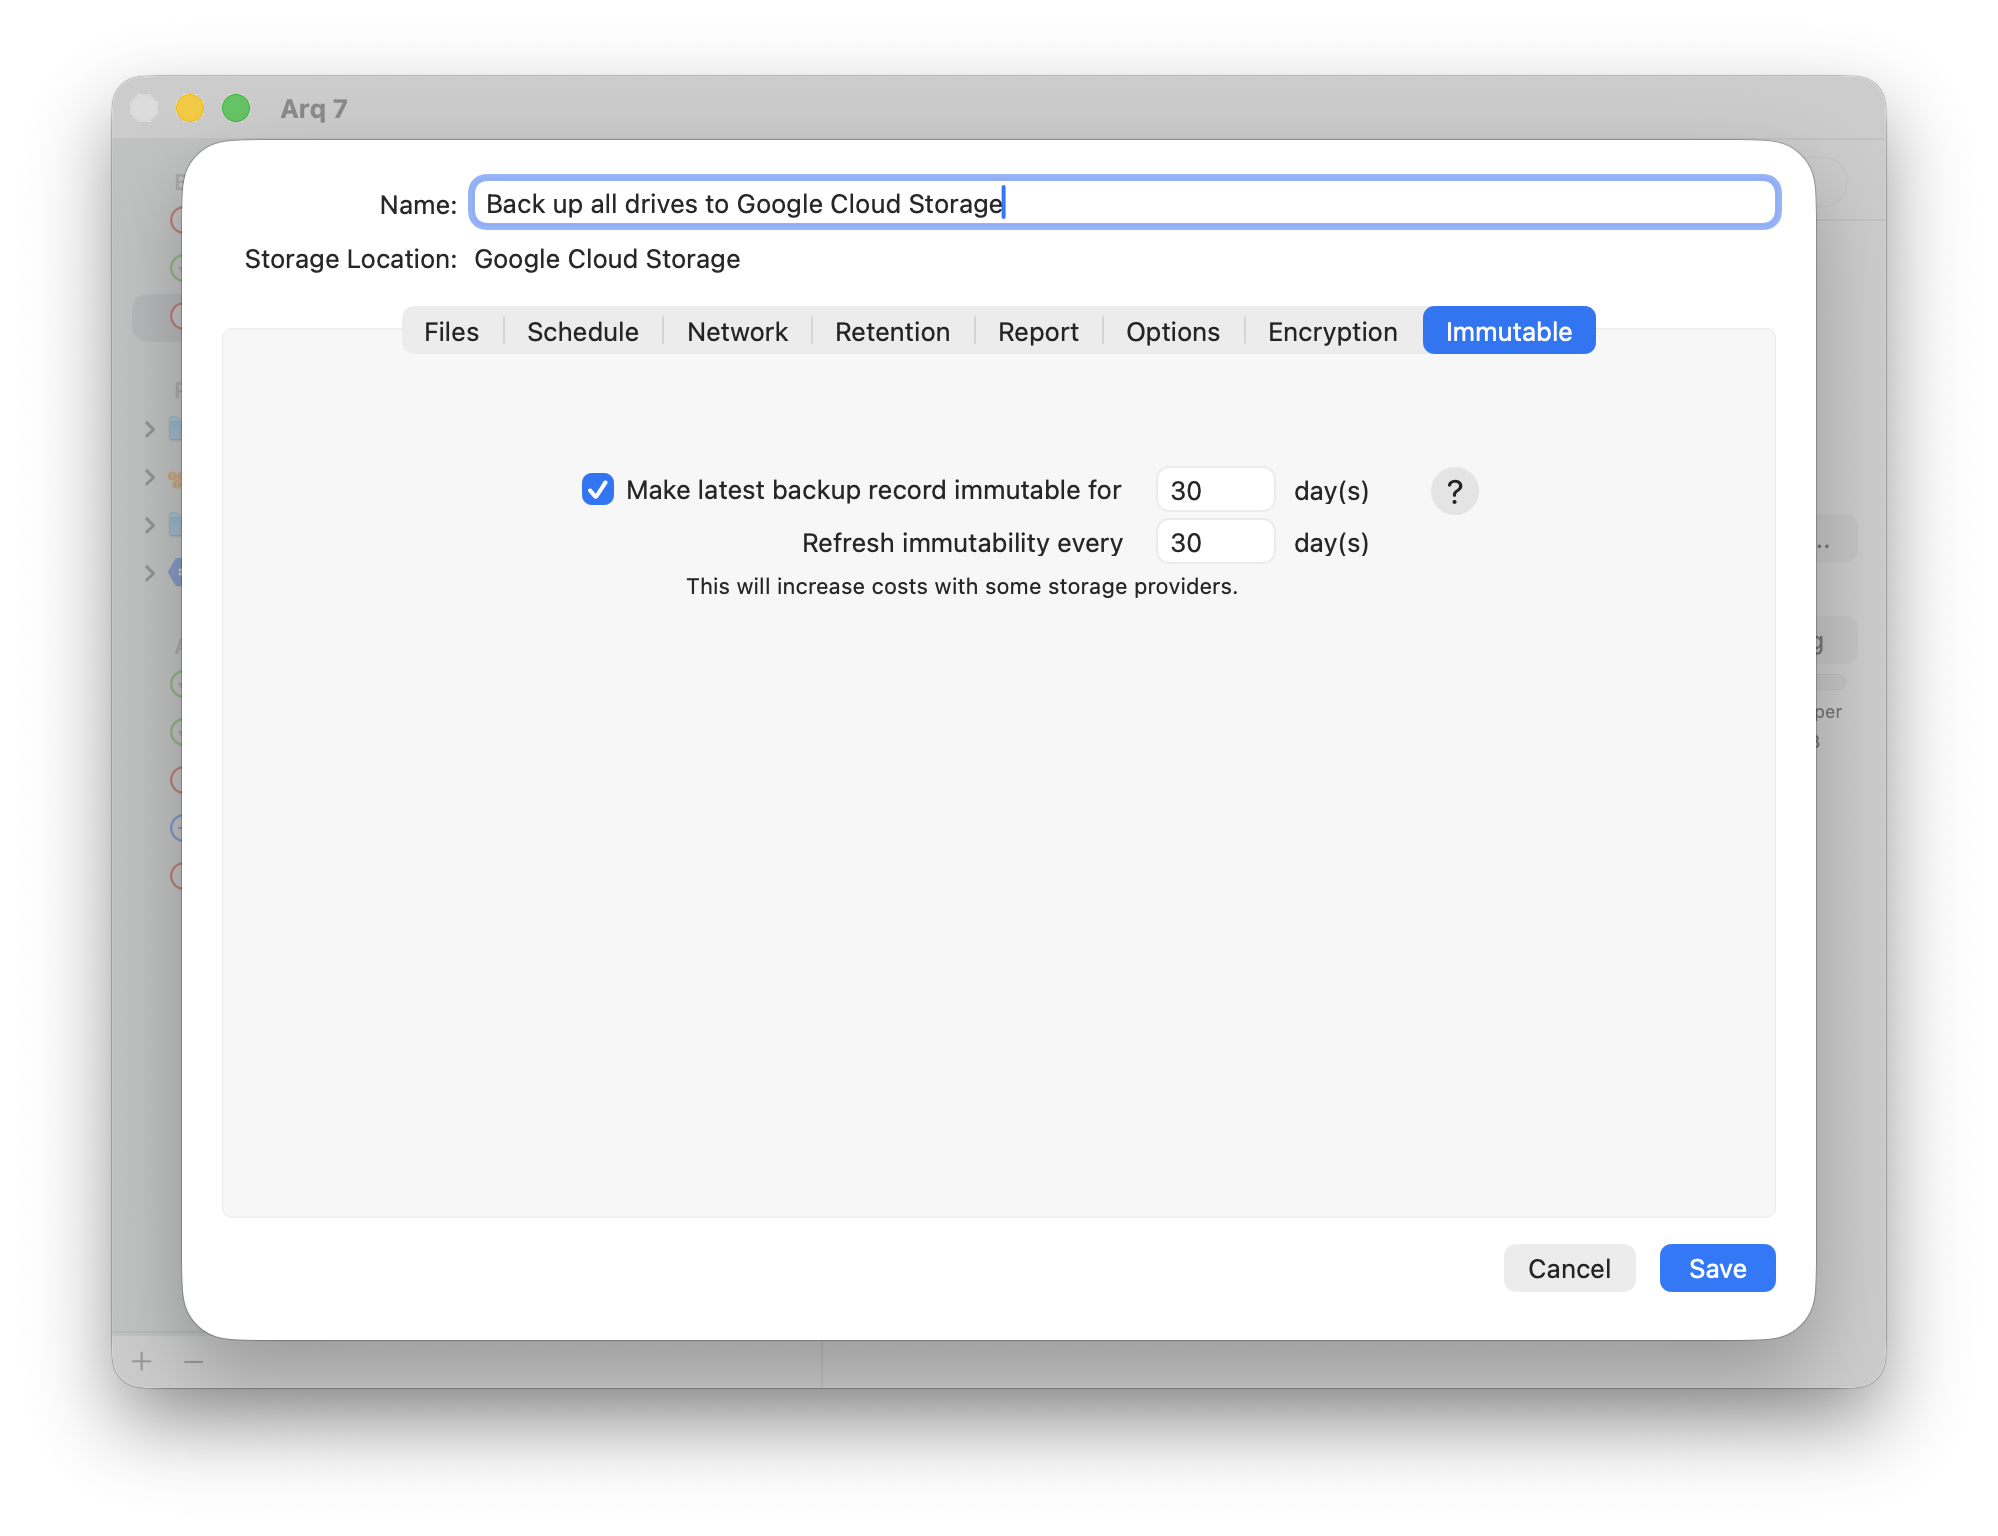The image size is (1998, 1536).
Task: Go to the Retention tab
Action: point(892,331)
